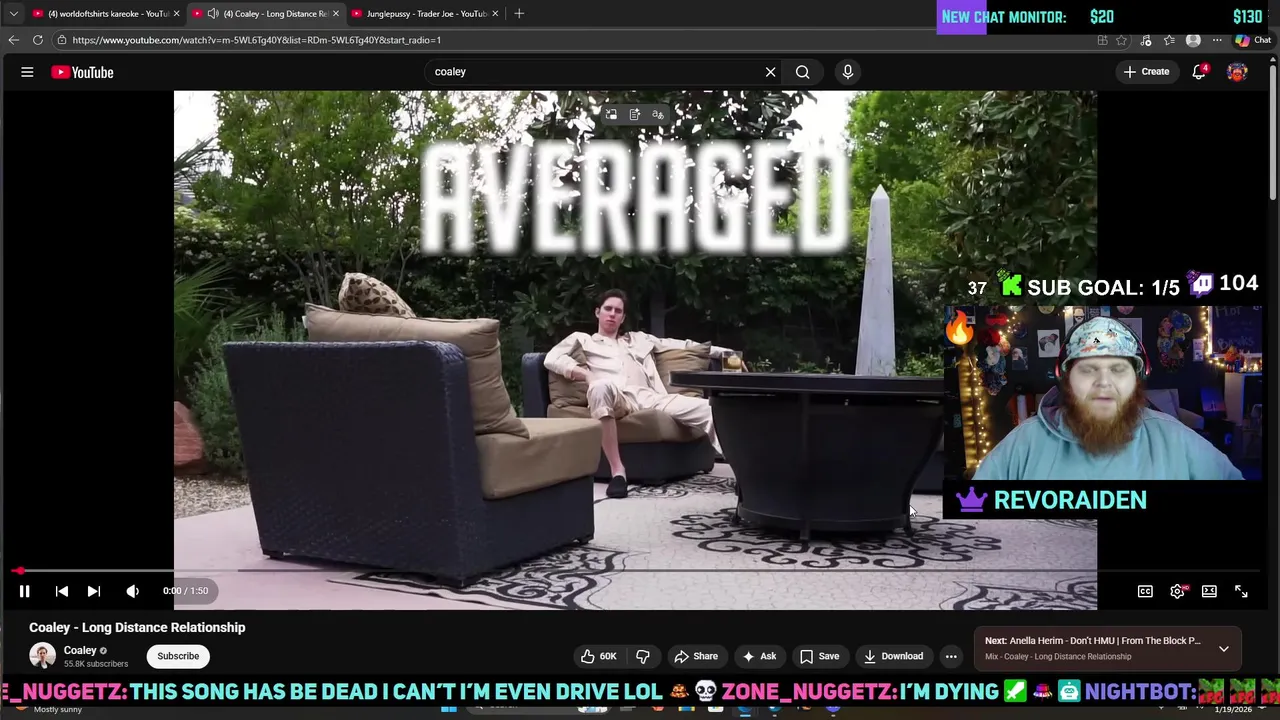Image resolution: width=1280 pixels, height=720 pixels.
Task: Share the video
Action: pos(696,656)
